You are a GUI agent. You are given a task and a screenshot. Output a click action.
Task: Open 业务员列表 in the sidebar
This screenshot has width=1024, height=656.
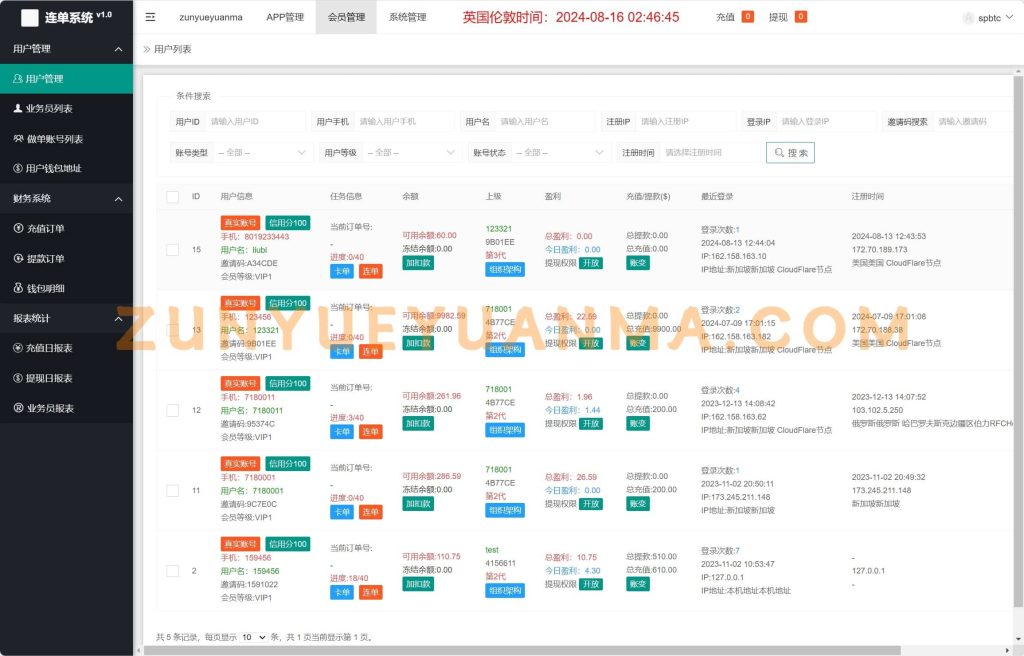[66, 108]
